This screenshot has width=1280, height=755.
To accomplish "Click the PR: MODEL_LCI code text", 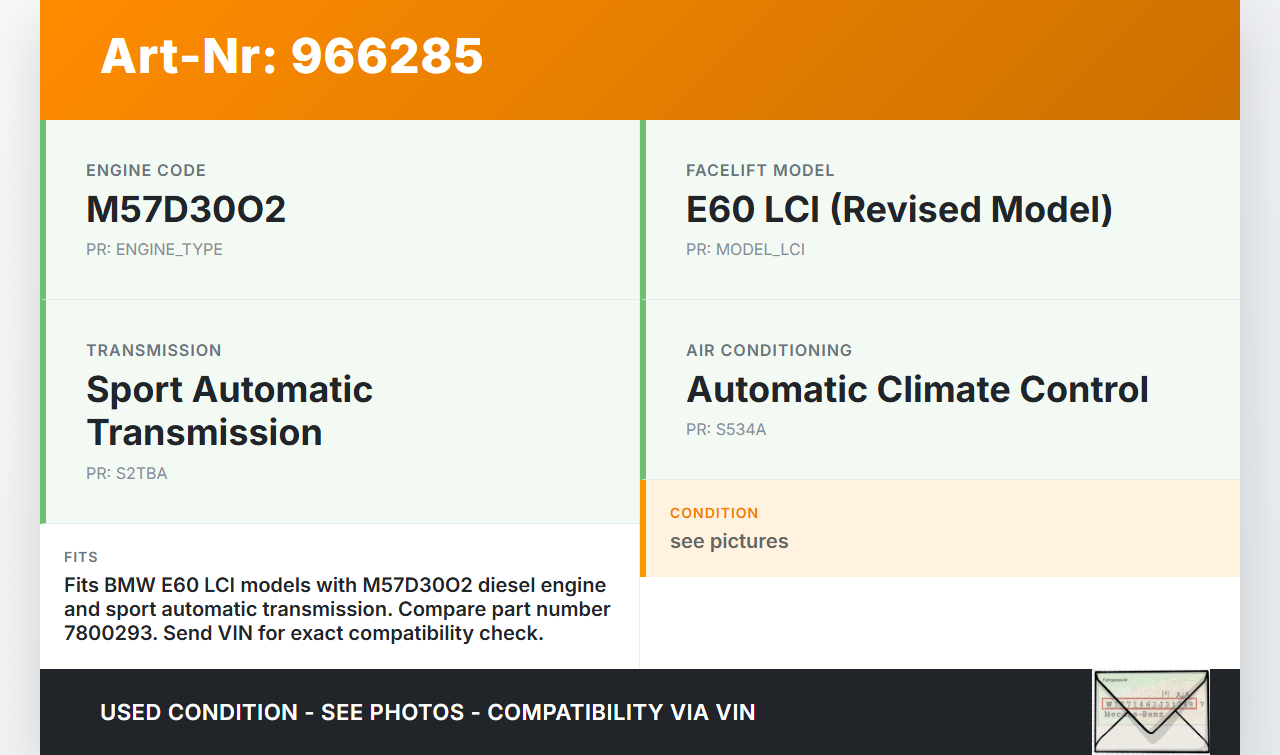I will pyautogui.click(x=745, y=249).
